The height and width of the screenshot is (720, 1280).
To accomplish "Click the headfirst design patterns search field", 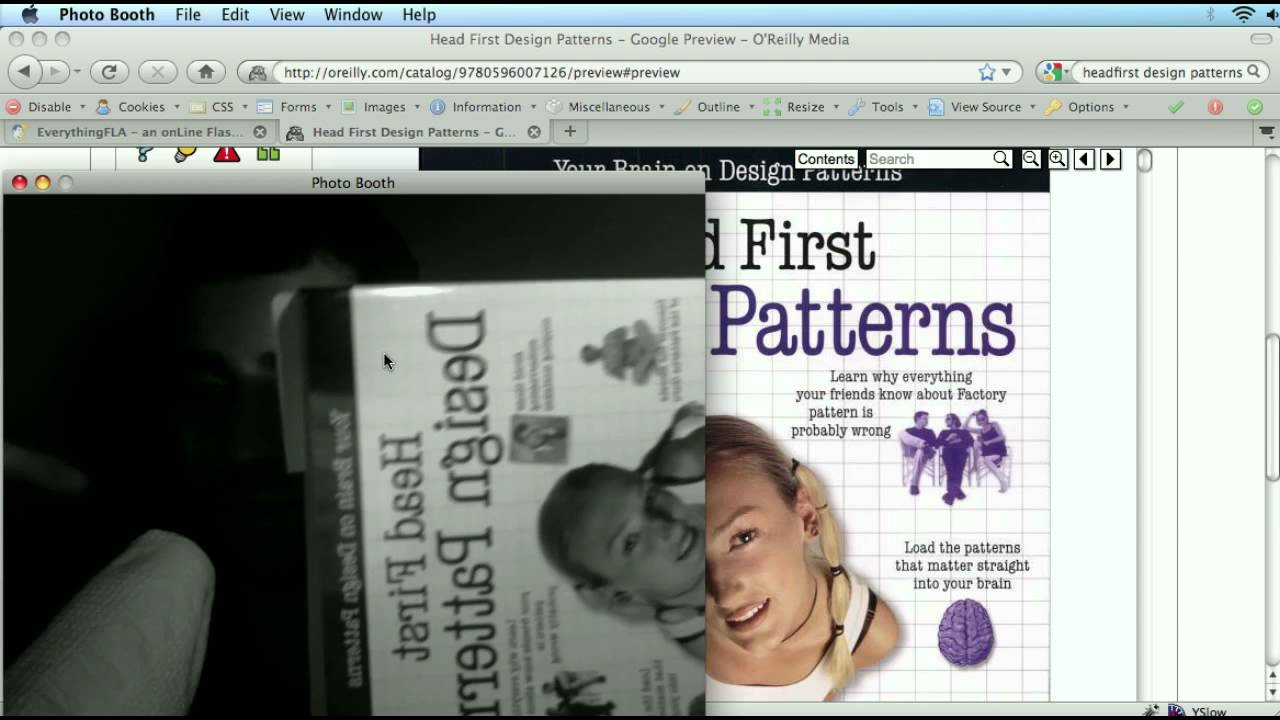I will click(1162, 72).
